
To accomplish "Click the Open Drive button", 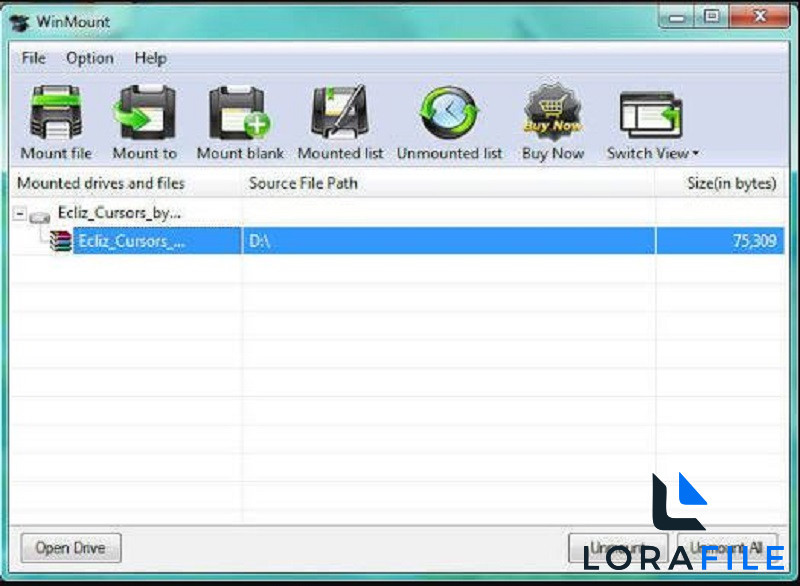I will pos(71,548).
